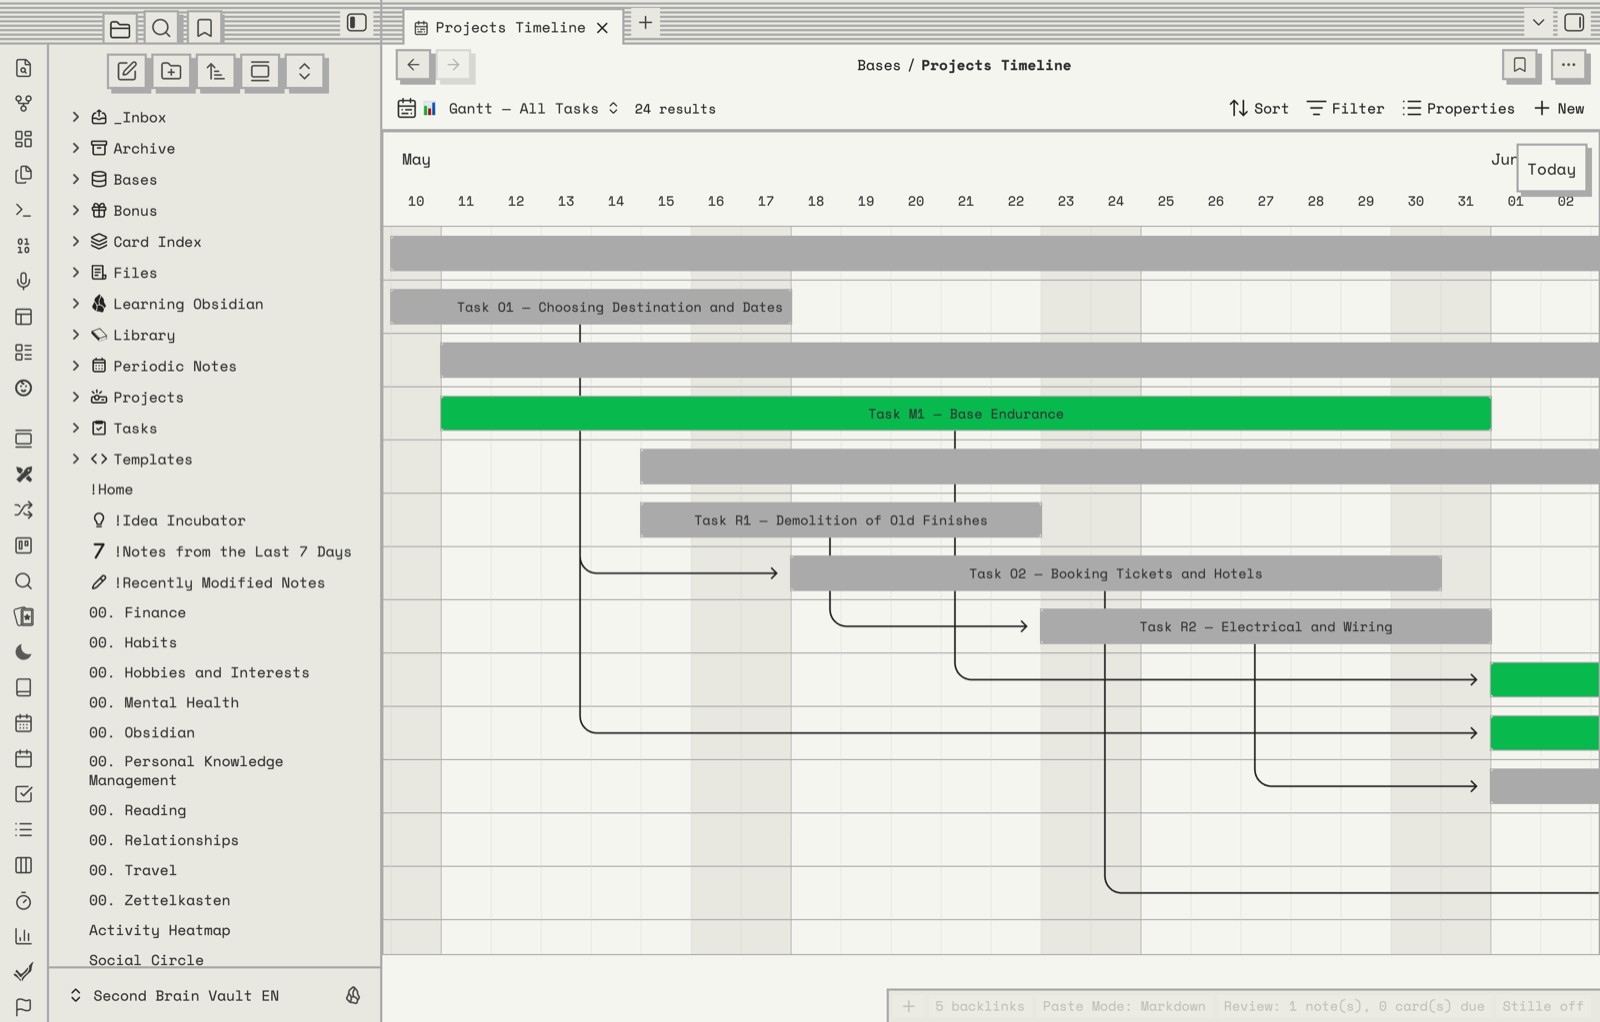The width and height of the screenshot is (1600, 1022).
Task: Bookmark this base with bookmark button
Action: pyautogui.click(x=1519, y=65)
